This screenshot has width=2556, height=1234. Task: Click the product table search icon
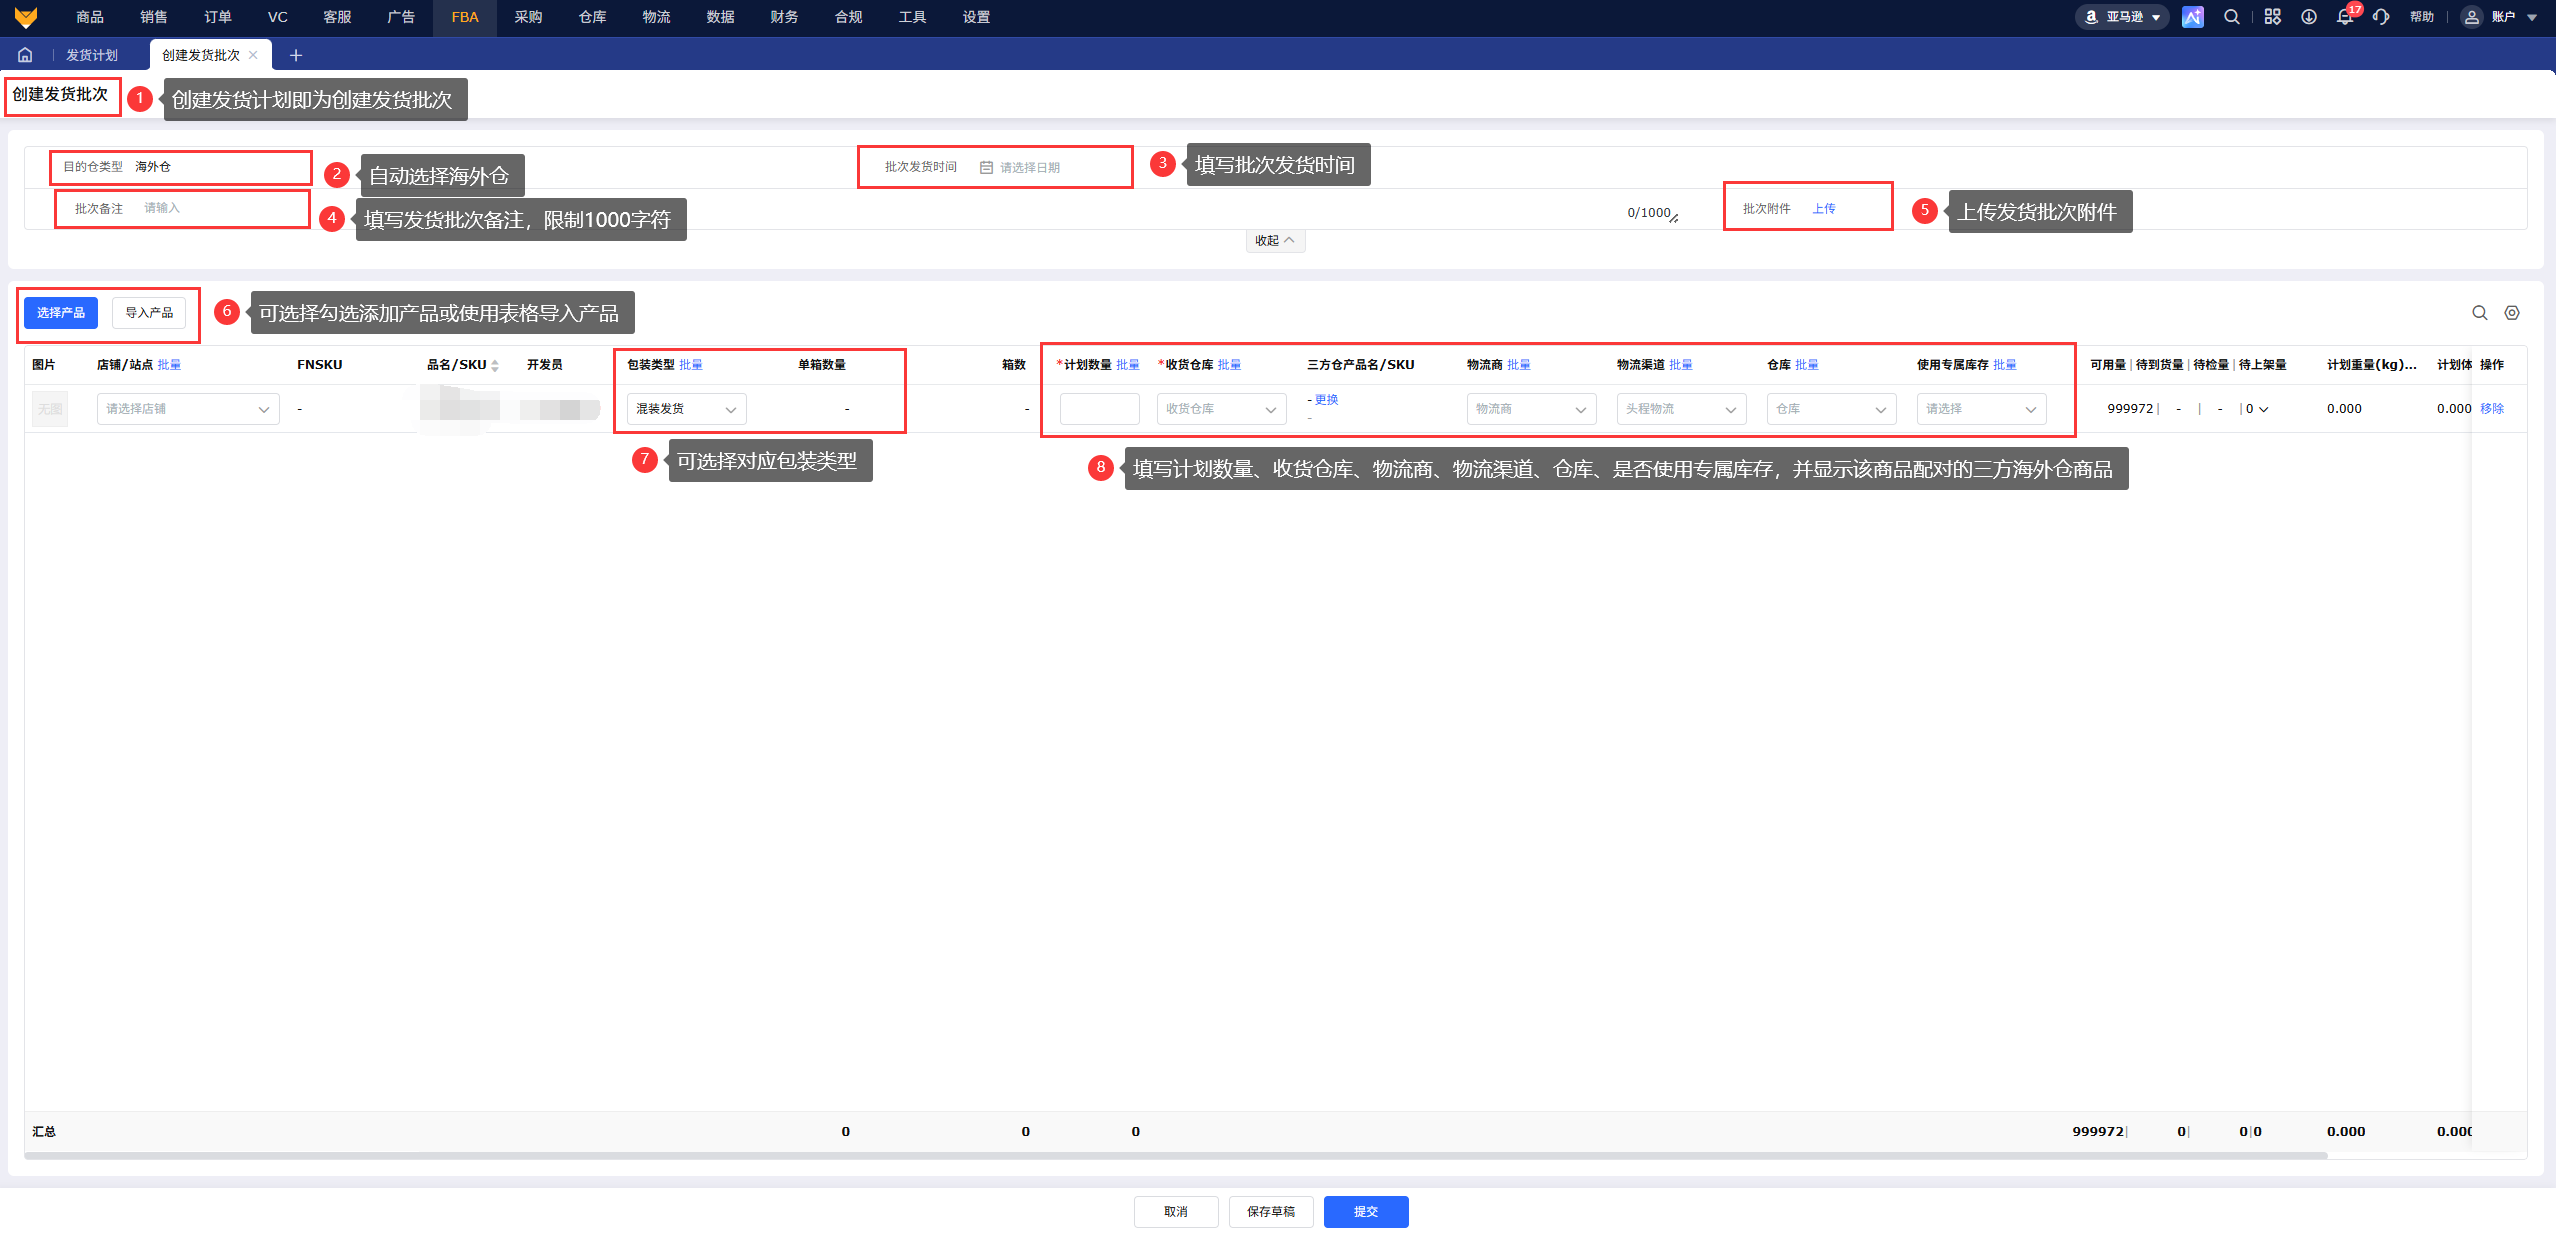2479,313
